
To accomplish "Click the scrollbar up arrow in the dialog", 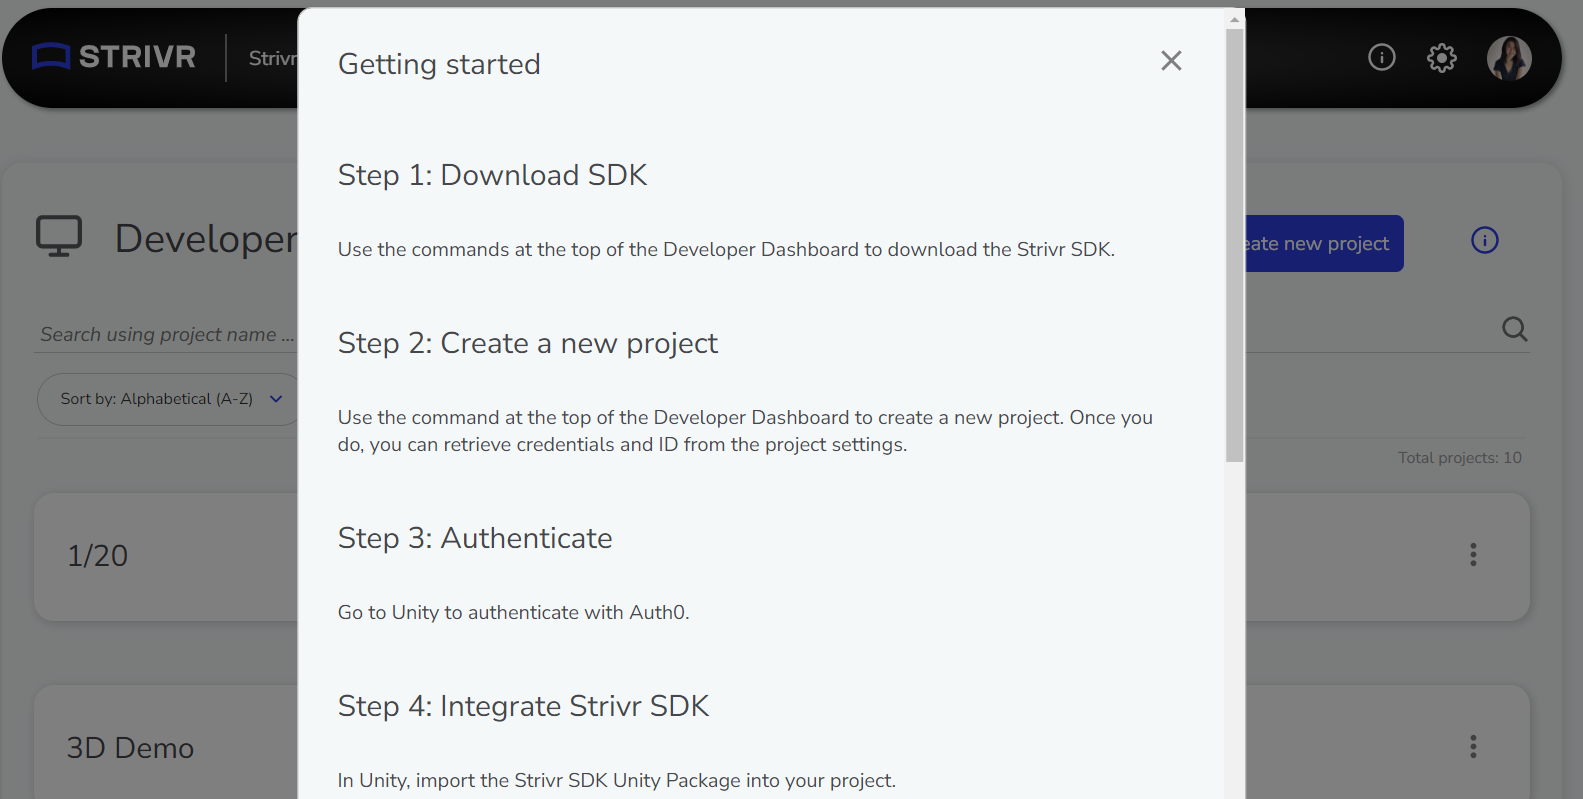I will coord(1235,19).
